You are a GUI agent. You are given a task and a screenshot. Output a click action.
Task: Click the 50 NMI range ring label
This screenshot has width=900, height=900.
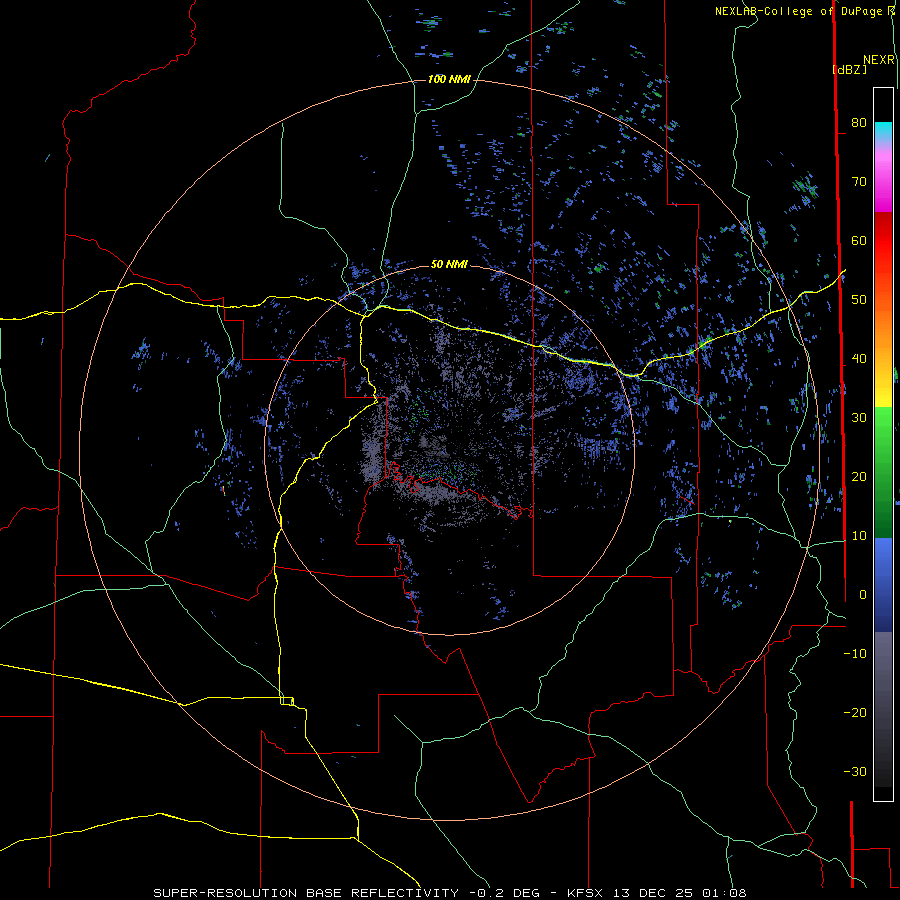[x=449, y=264]
